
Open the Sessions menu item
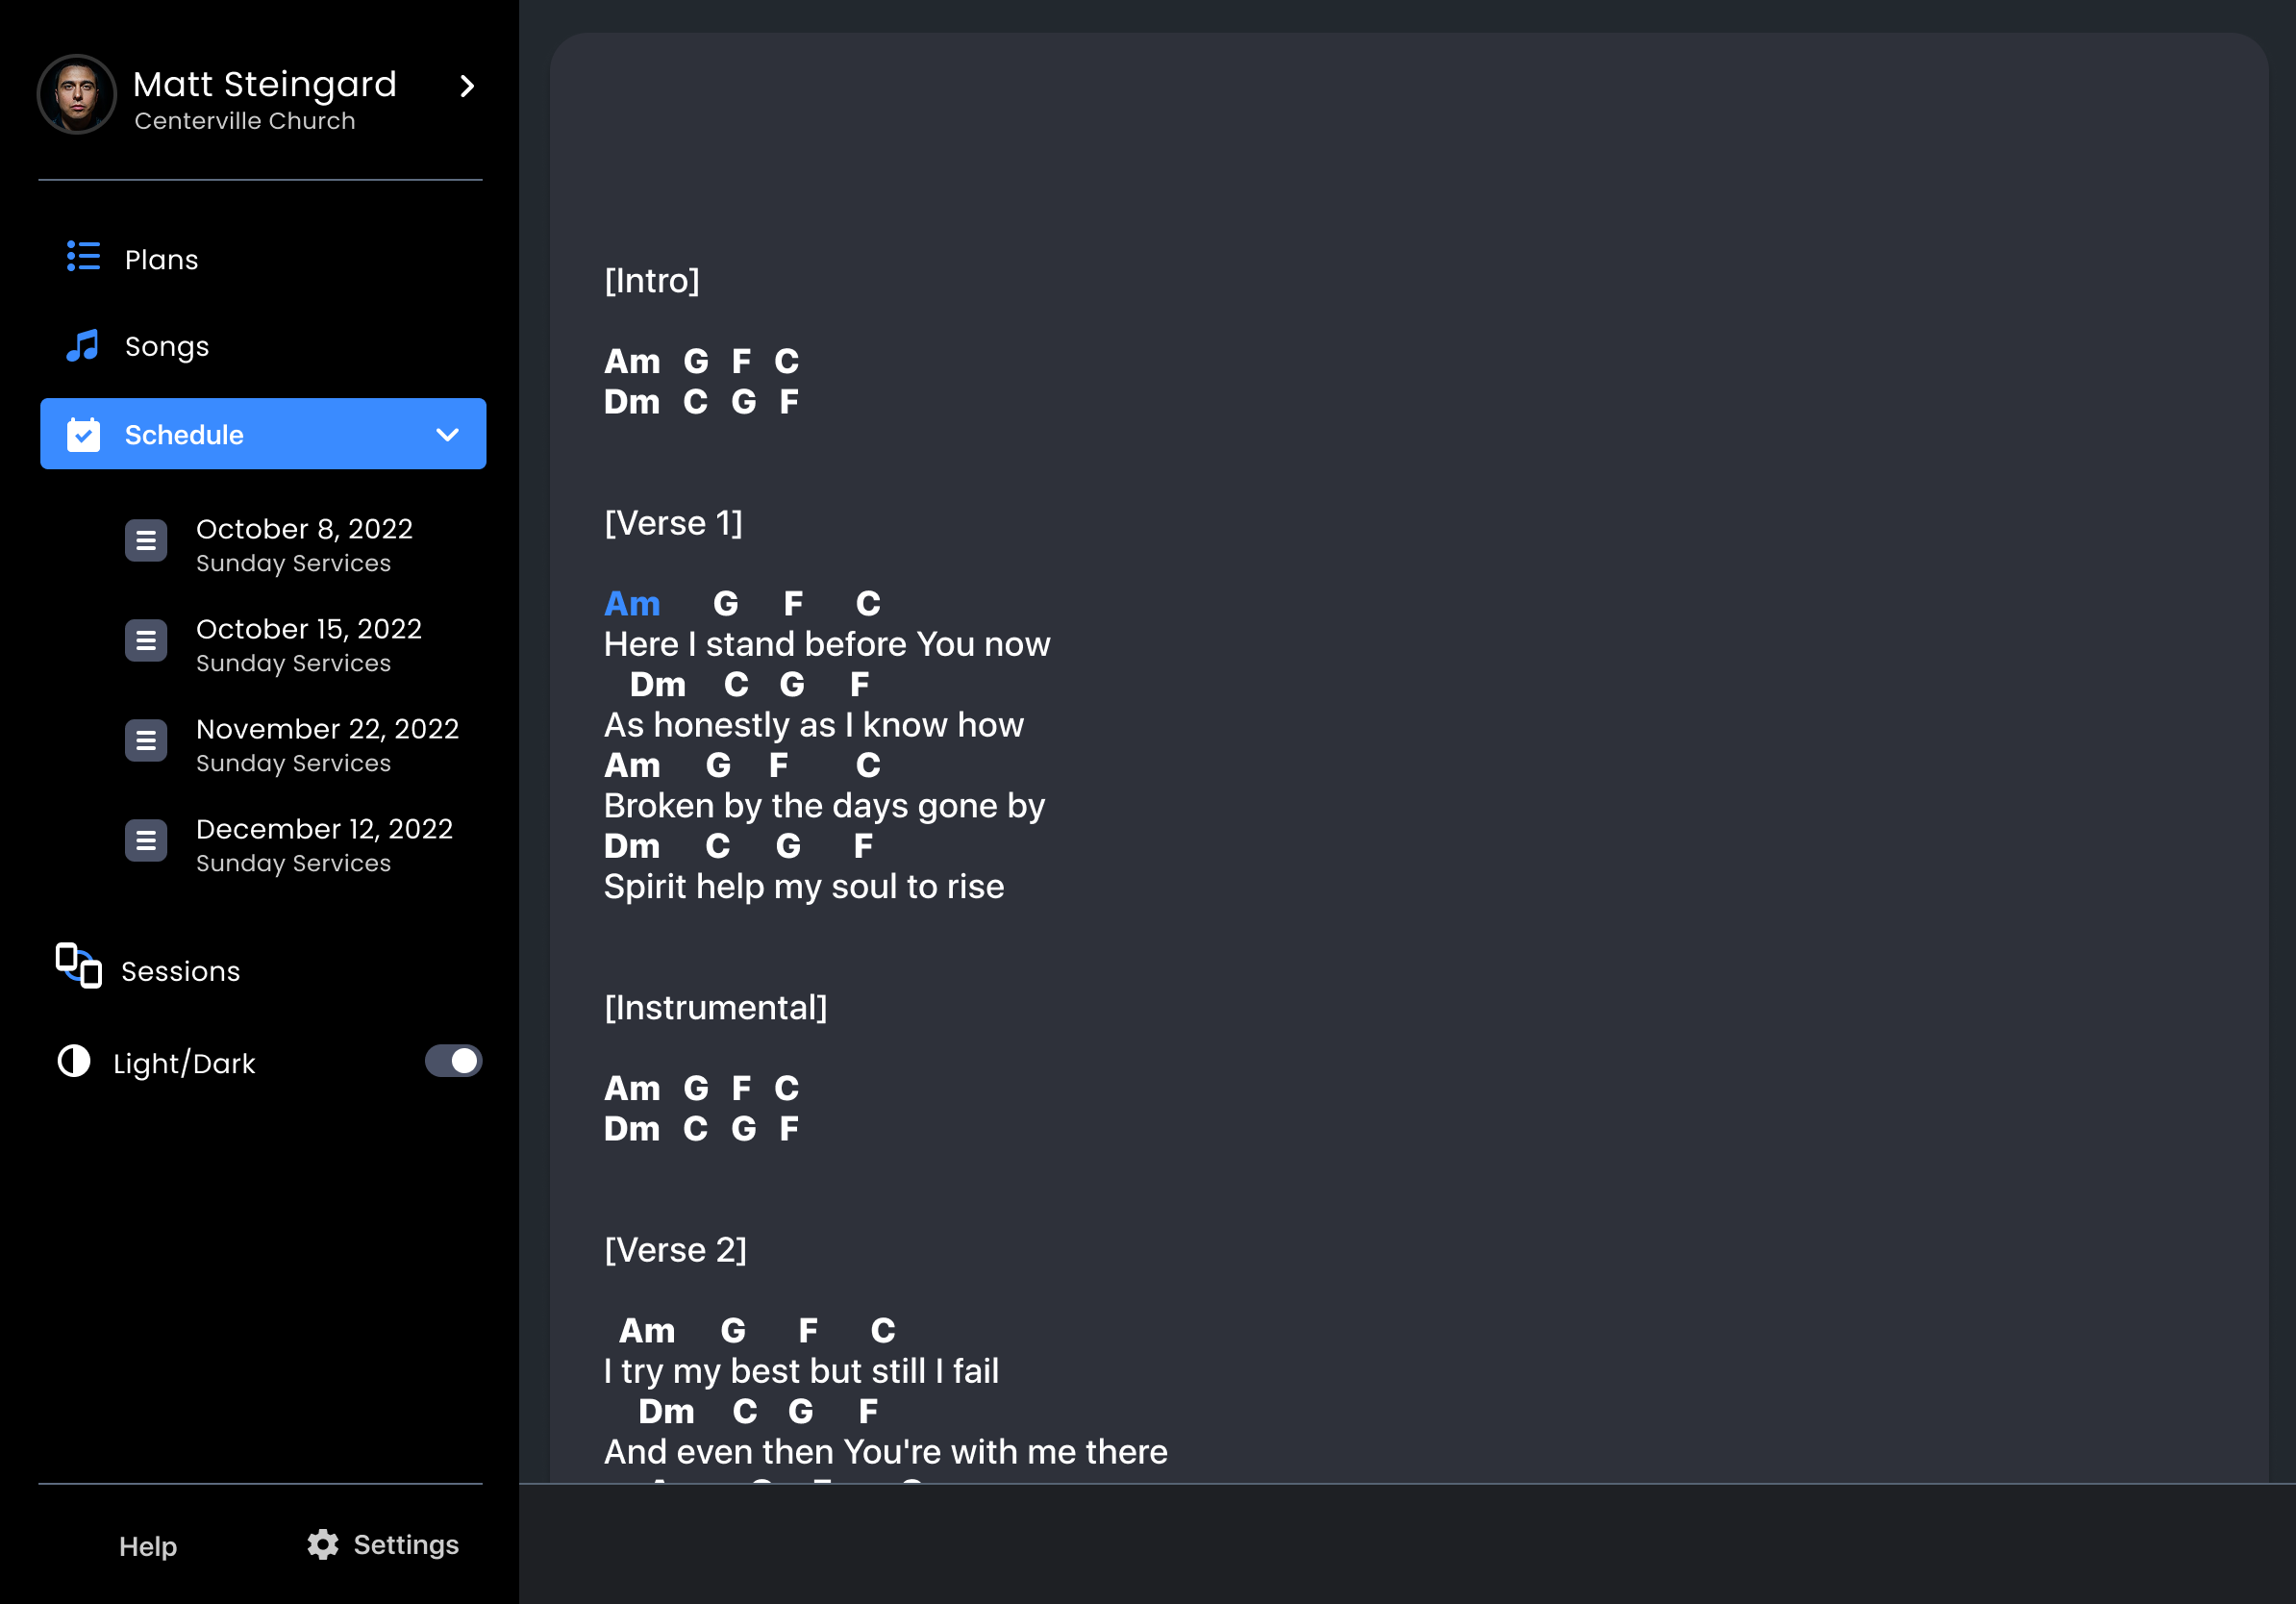coord(180,971)
